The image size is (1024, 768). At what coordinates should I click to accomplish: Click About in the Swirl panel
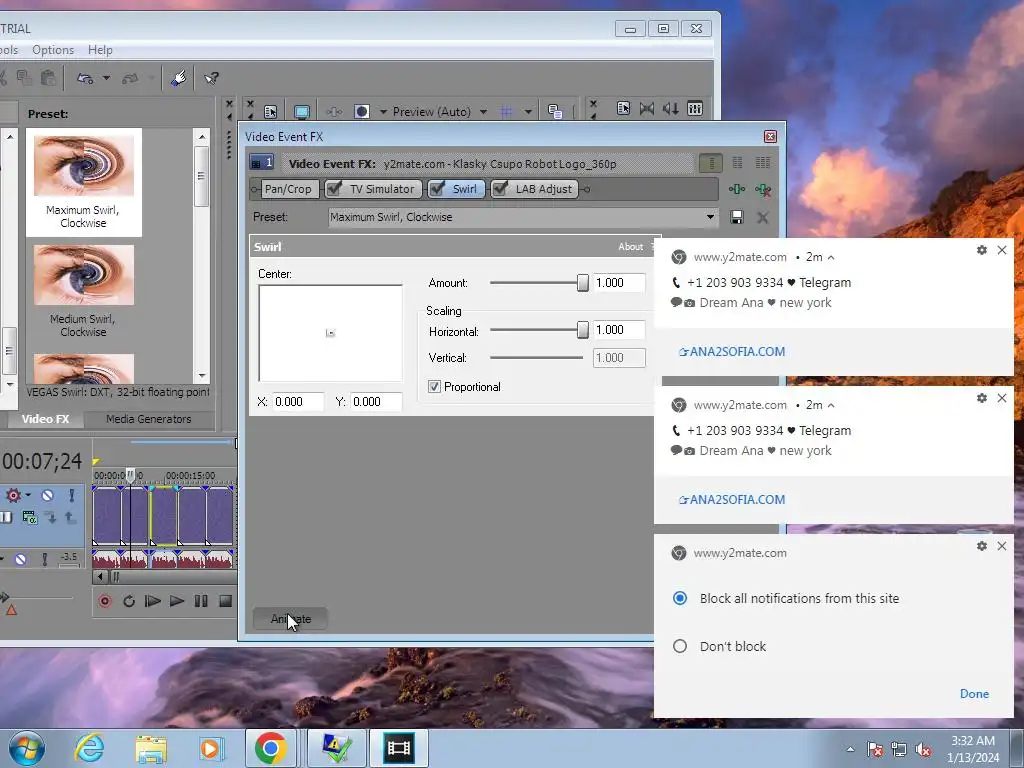pyautogui.click(x=630, y=246)
